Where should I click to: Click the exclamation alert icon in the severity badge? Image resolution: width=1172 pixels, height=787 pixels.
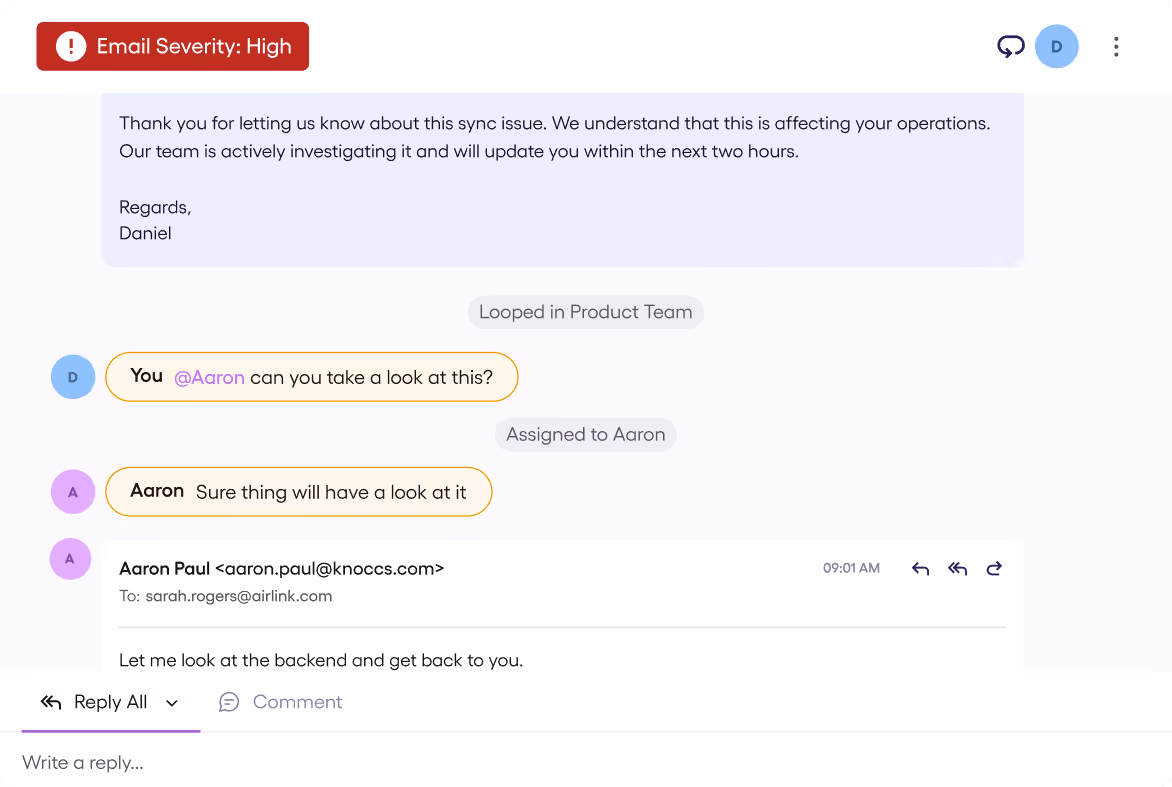tap(71, 46)
